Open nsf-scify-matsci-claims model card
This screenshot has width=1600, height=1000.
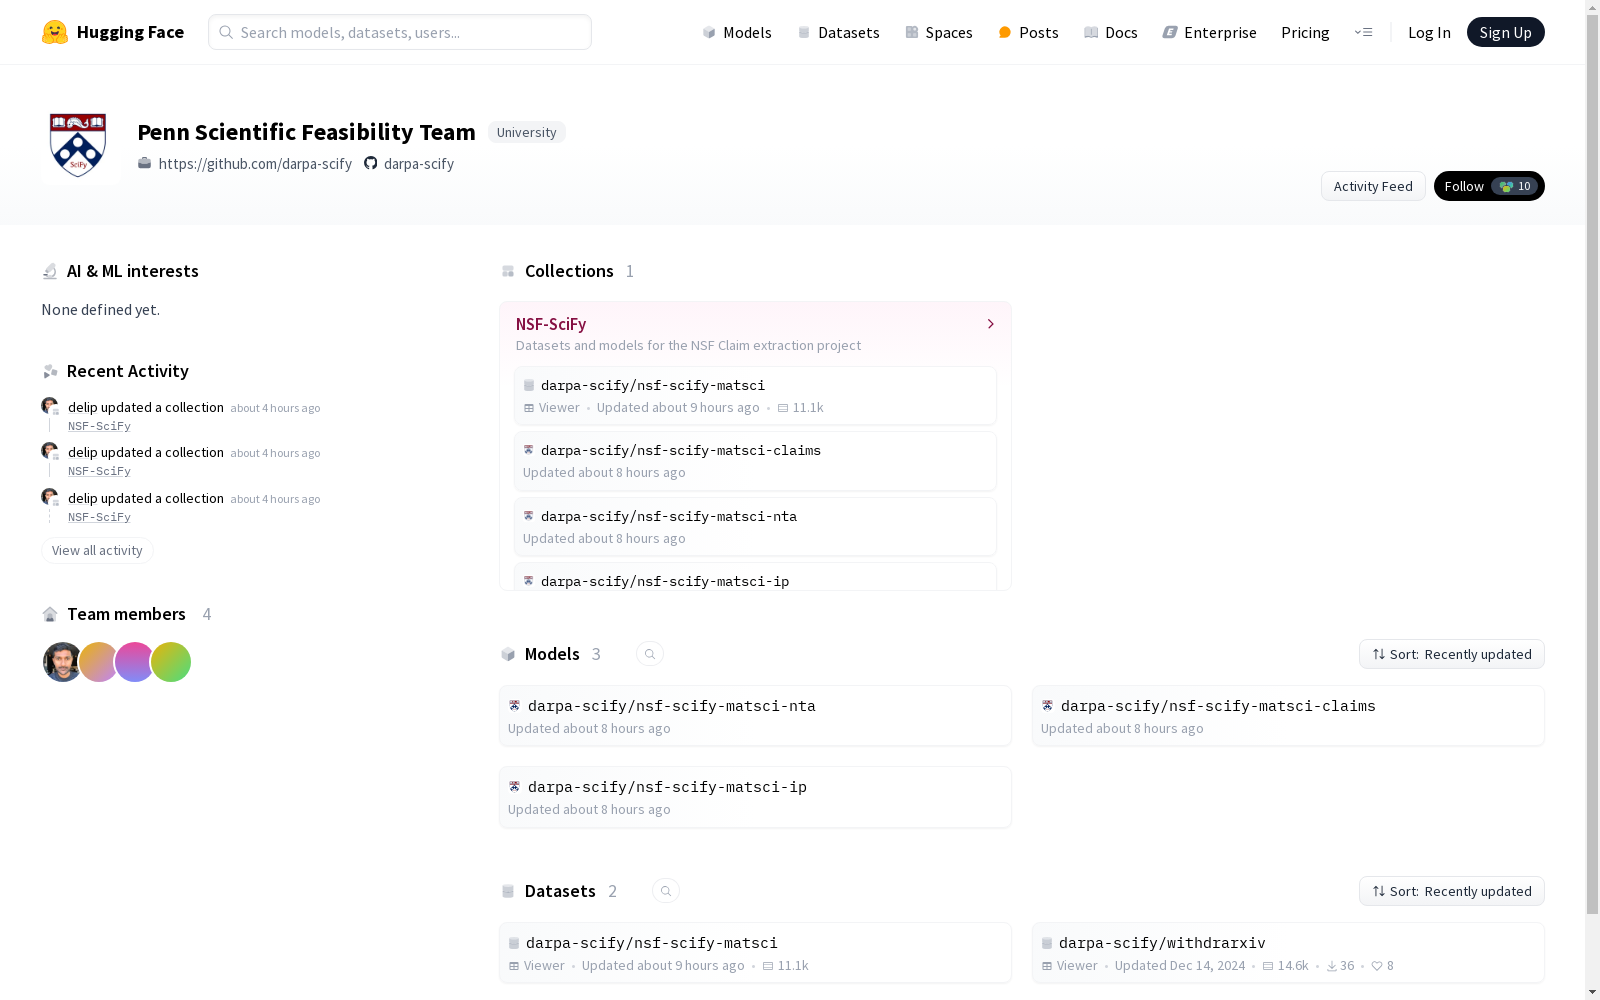1288,716
